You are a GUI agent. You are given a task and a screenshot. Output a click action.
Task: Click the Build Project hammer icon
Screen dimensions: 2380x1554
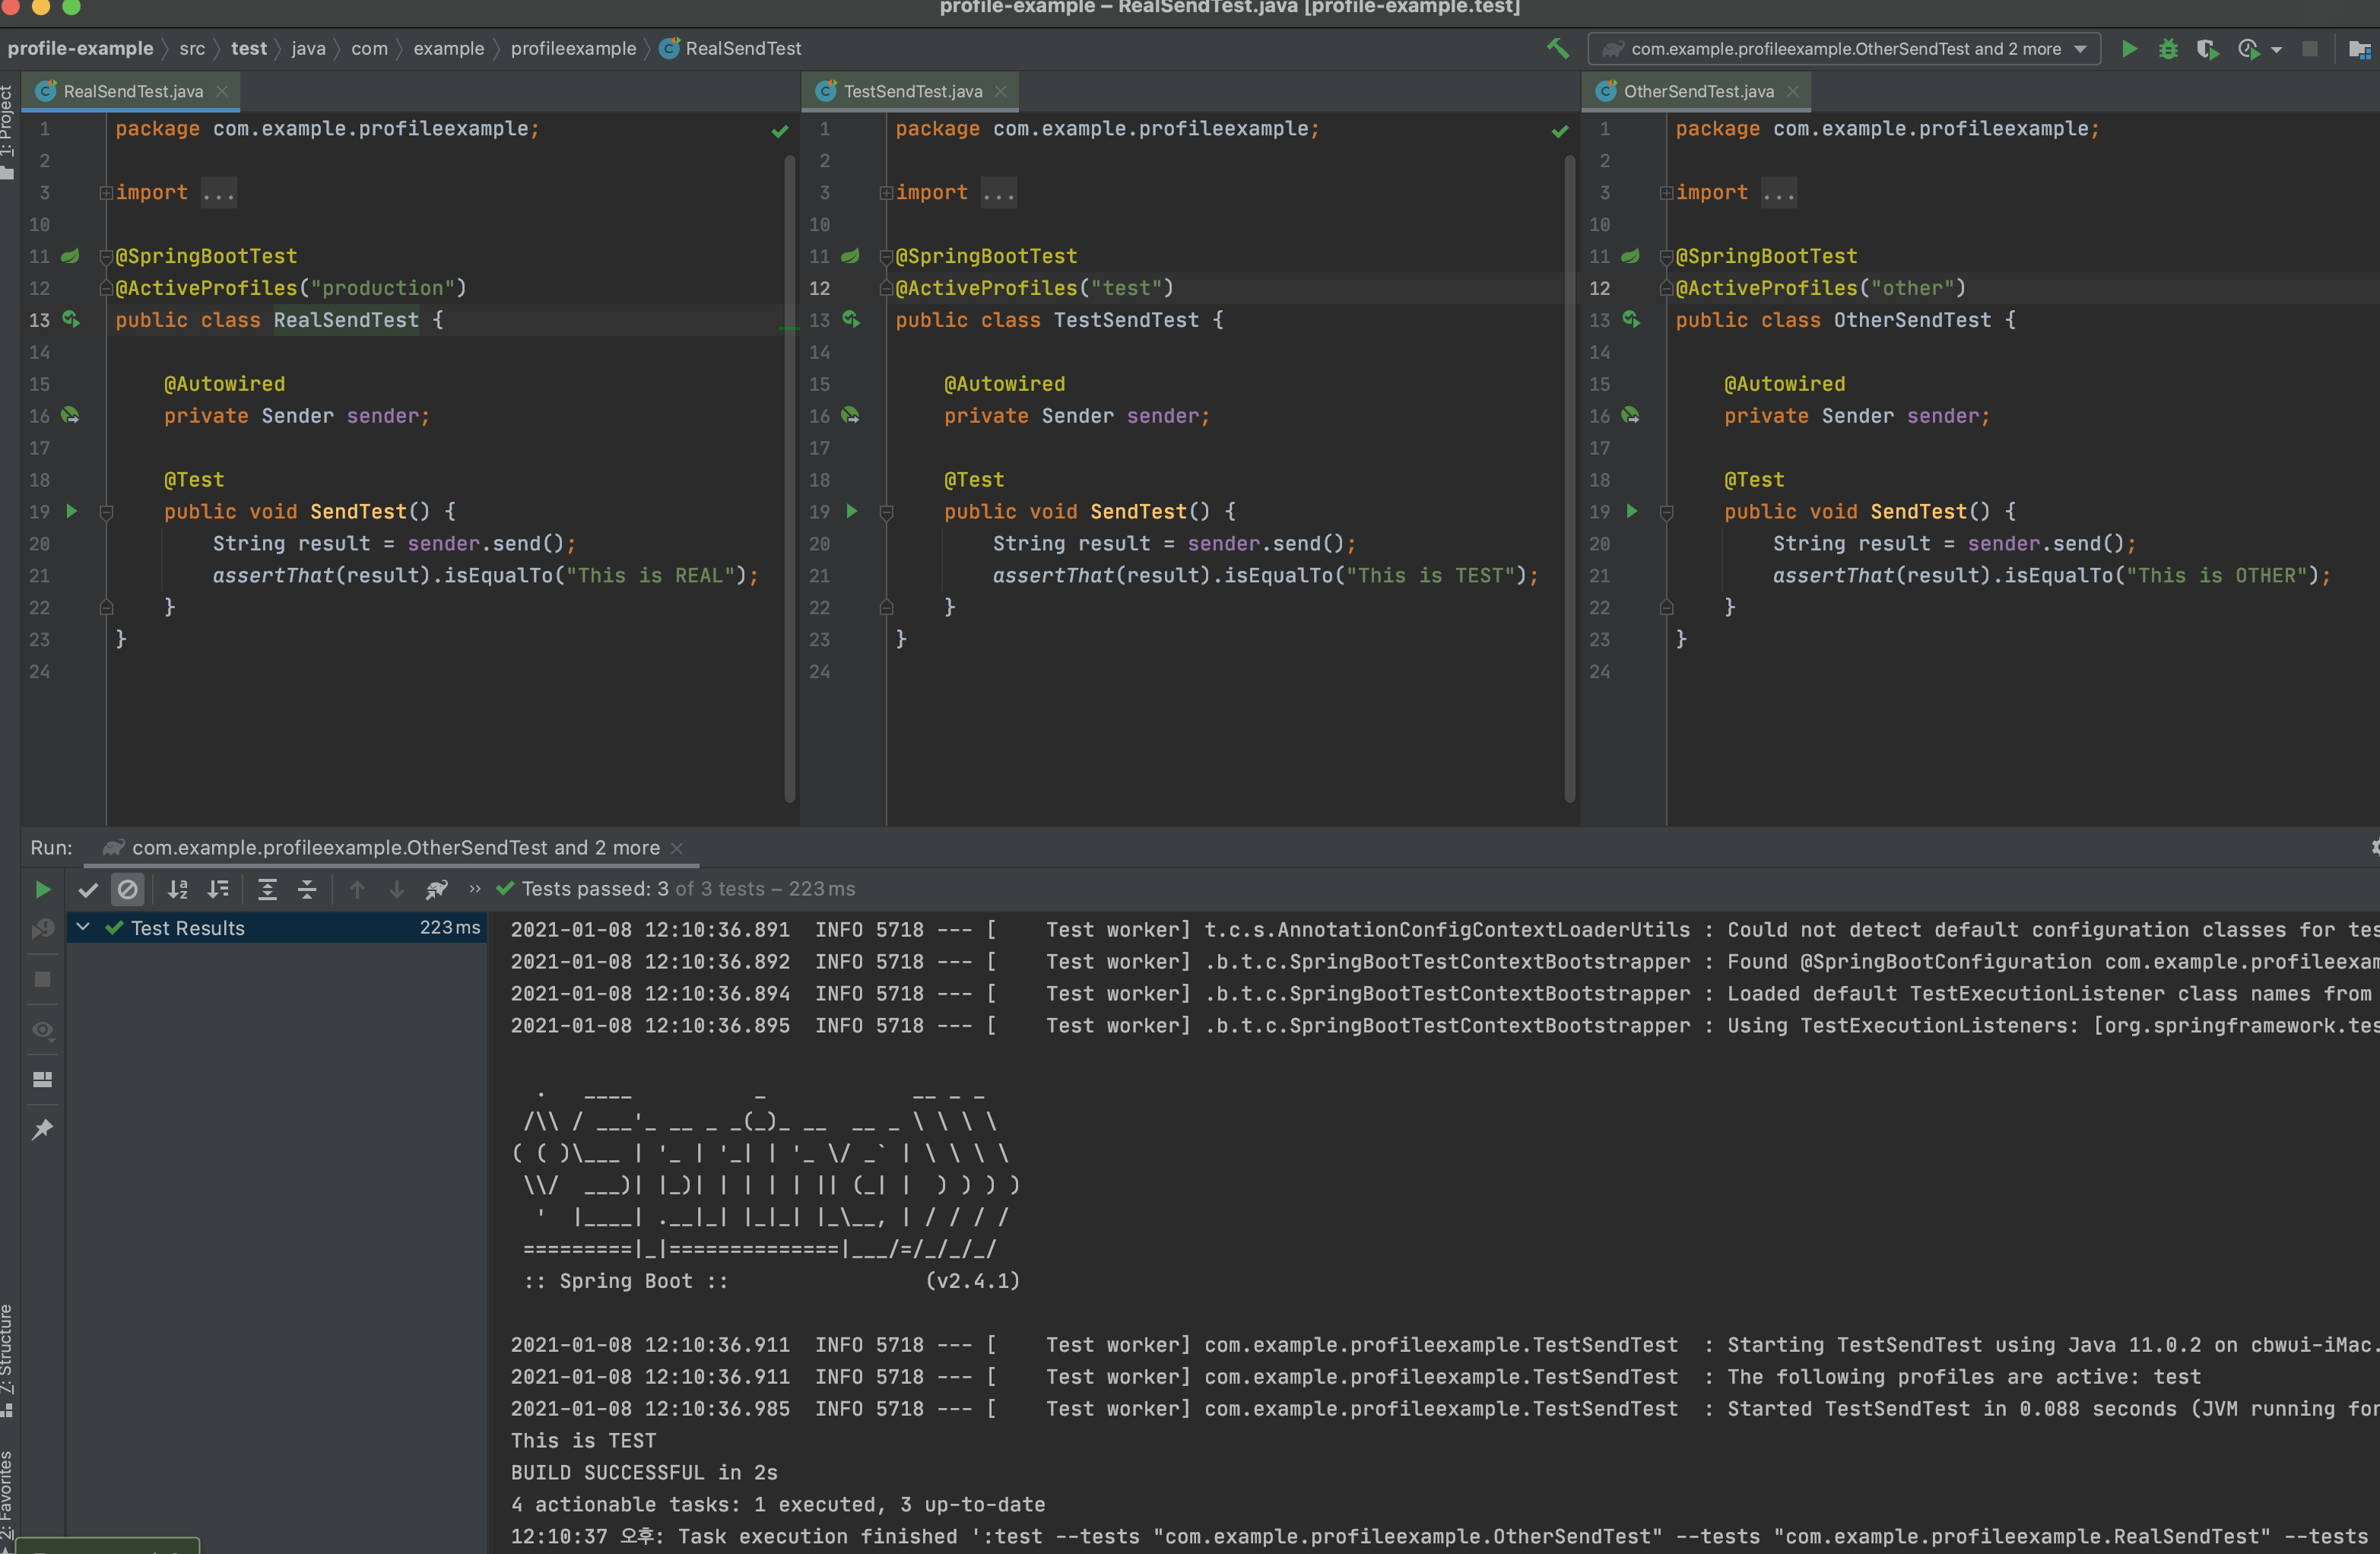pos(1557,48)
